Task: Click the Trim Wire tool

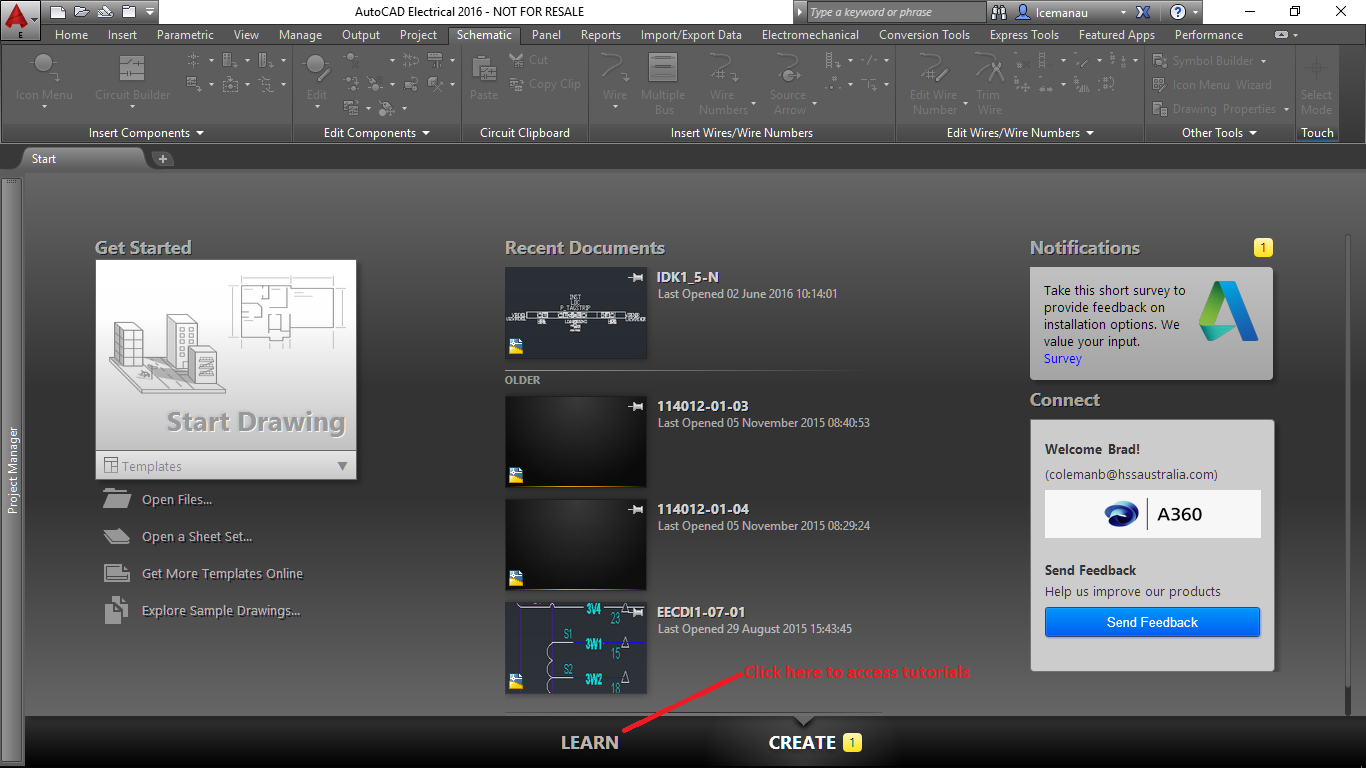Action: [x=989, y=83]
